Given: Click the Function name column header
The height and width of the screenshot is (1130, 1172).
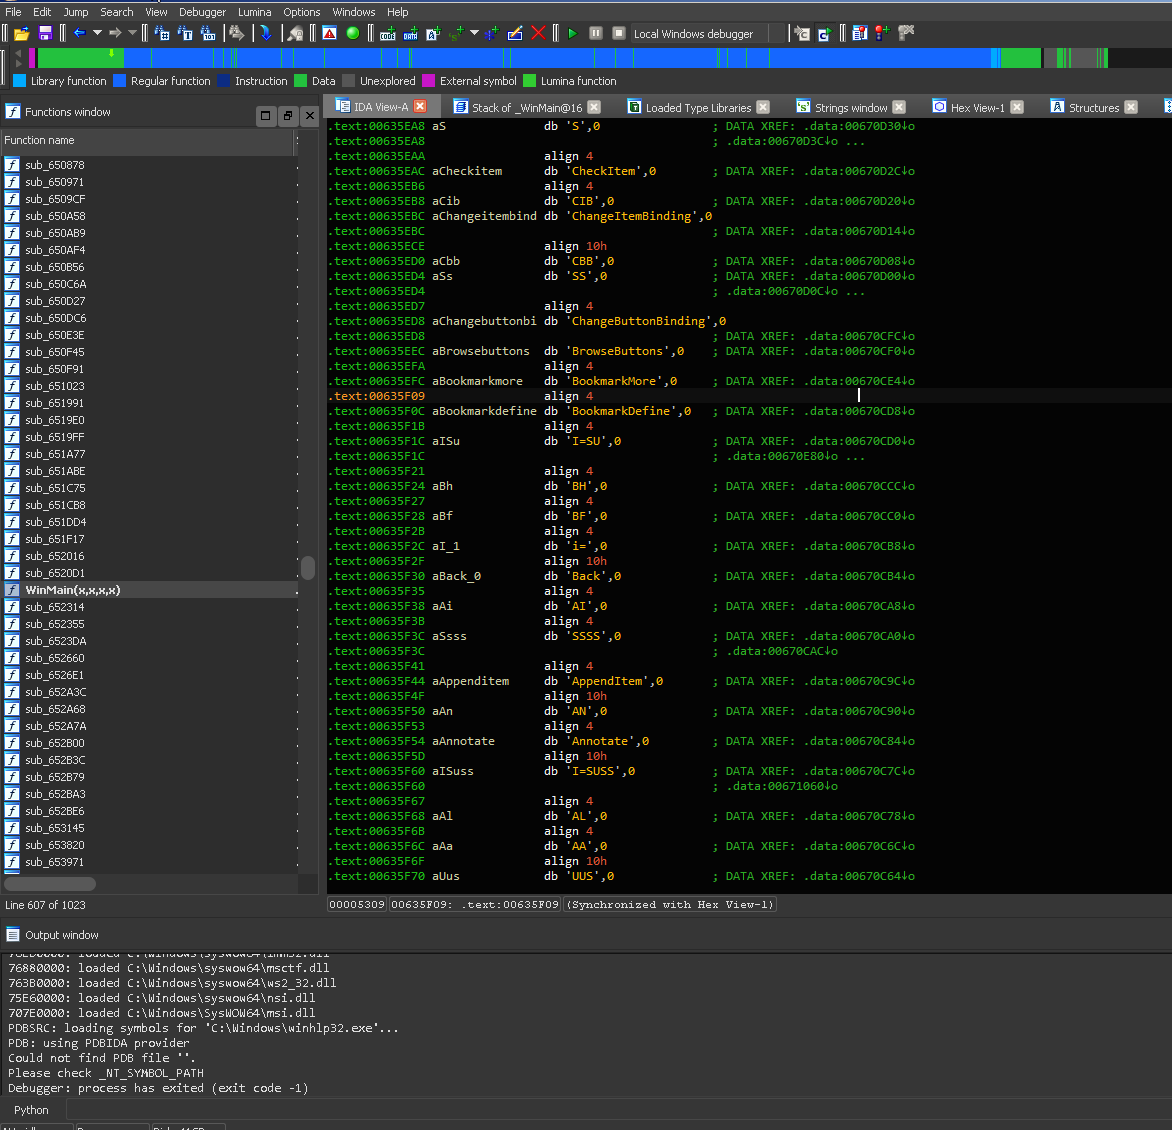Looking at the screenshot, I should point(148,141).
